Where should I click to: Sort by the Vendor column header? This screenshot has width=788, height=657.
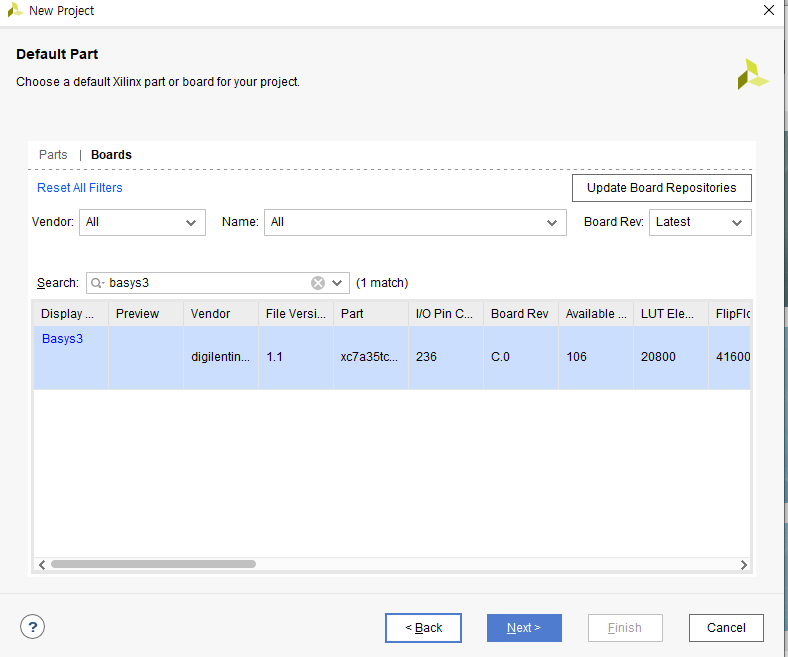[x=220, y=314]
